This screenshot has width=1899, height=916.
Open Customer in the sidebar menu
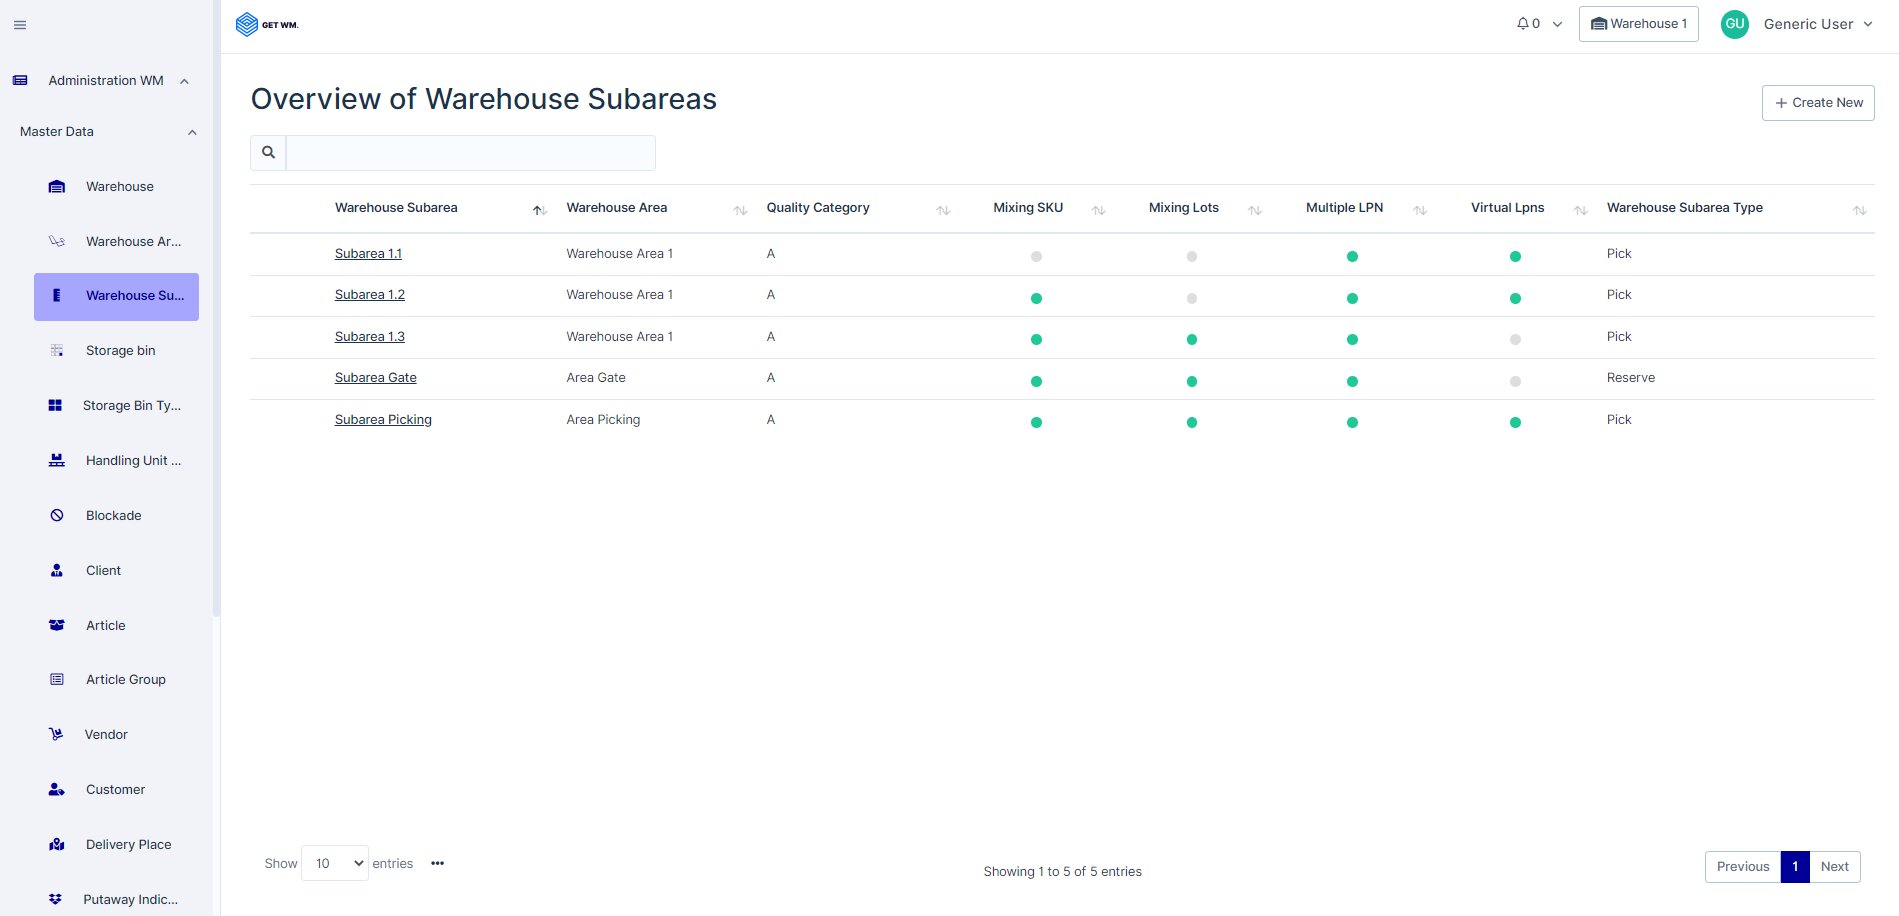coord(115,790)
